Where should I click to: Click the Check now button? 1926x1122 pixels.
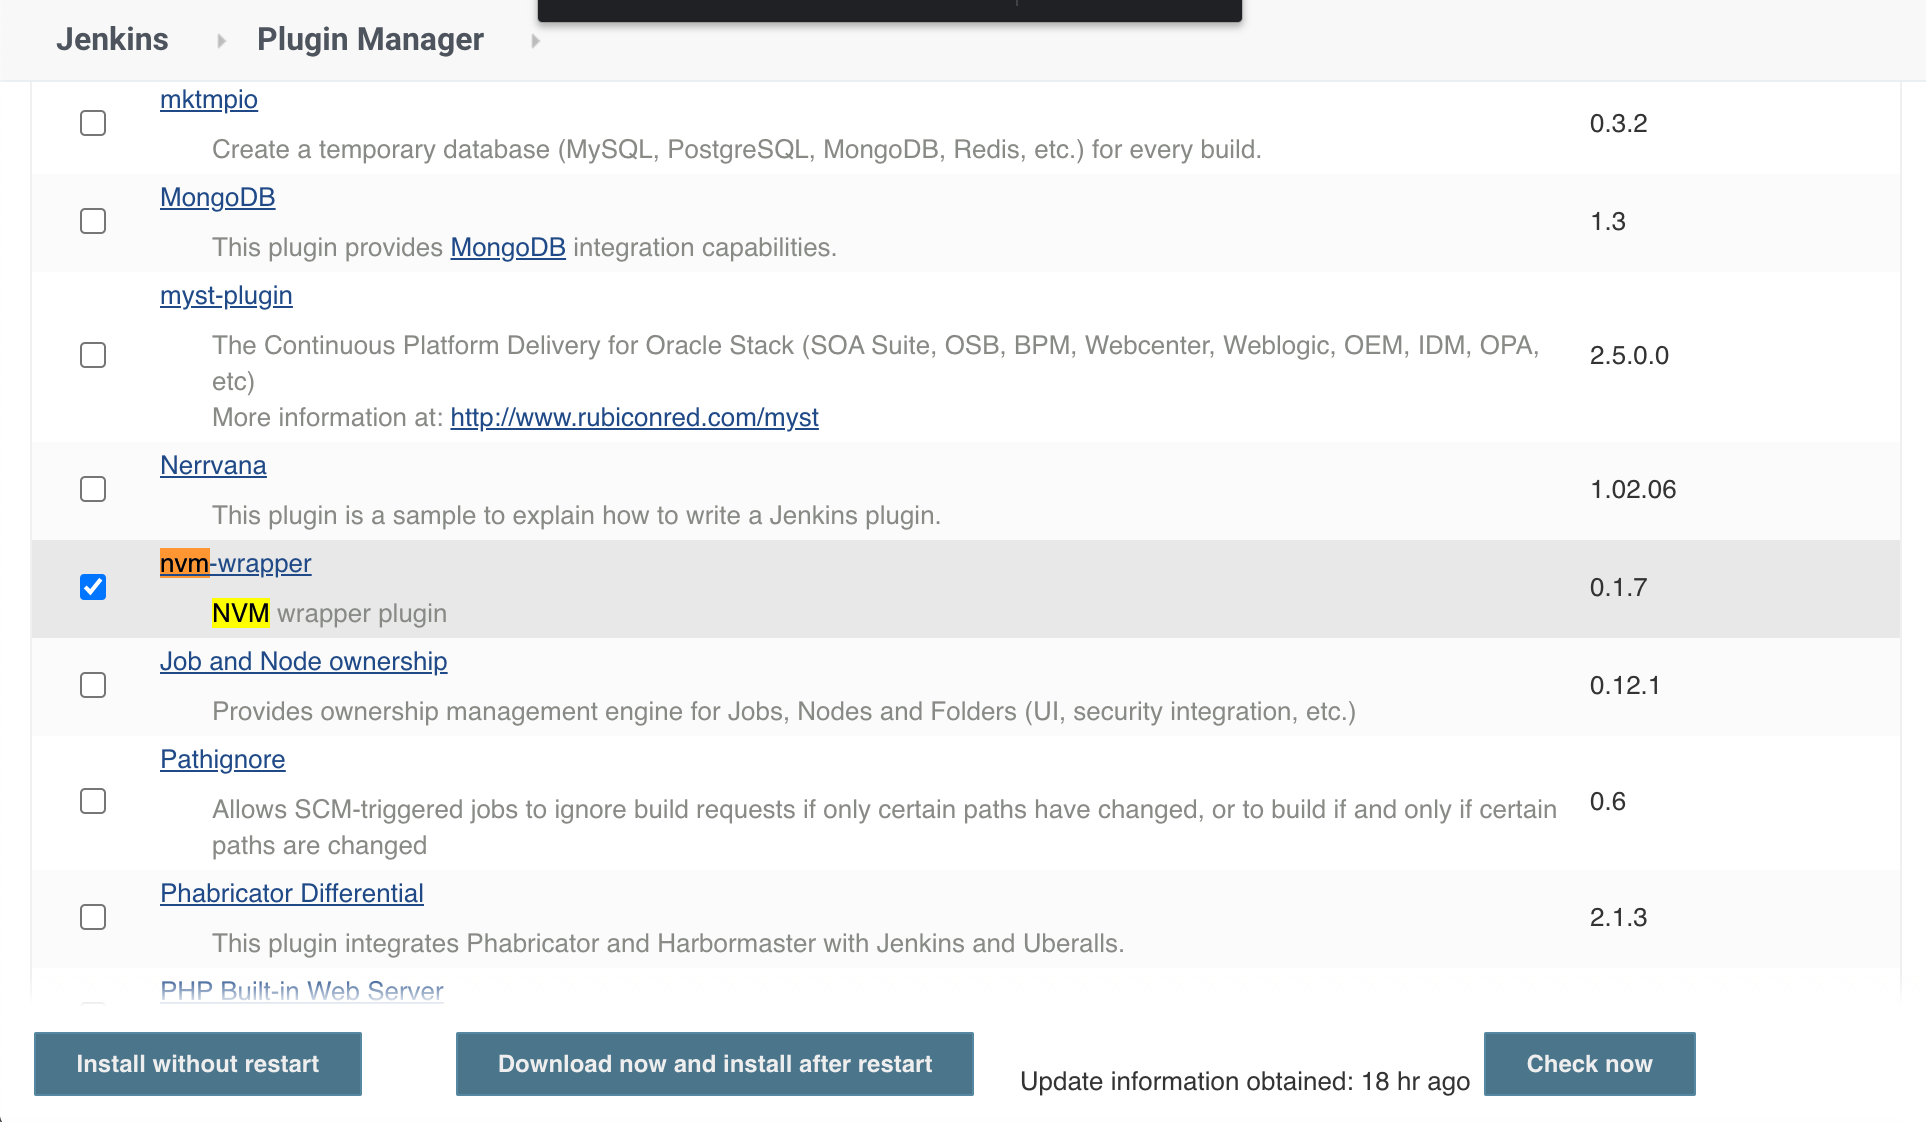tap(1589, 1064)
